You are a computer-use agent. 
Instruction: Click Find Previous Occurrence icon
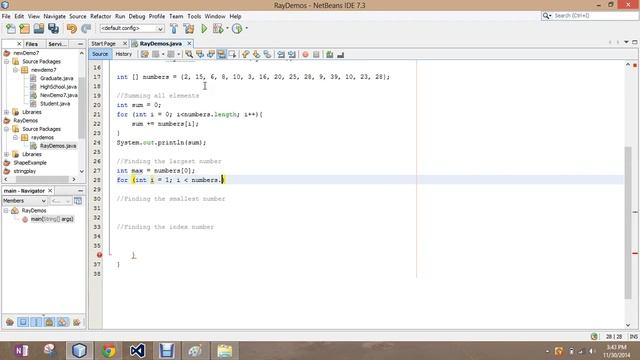point(200,54)
